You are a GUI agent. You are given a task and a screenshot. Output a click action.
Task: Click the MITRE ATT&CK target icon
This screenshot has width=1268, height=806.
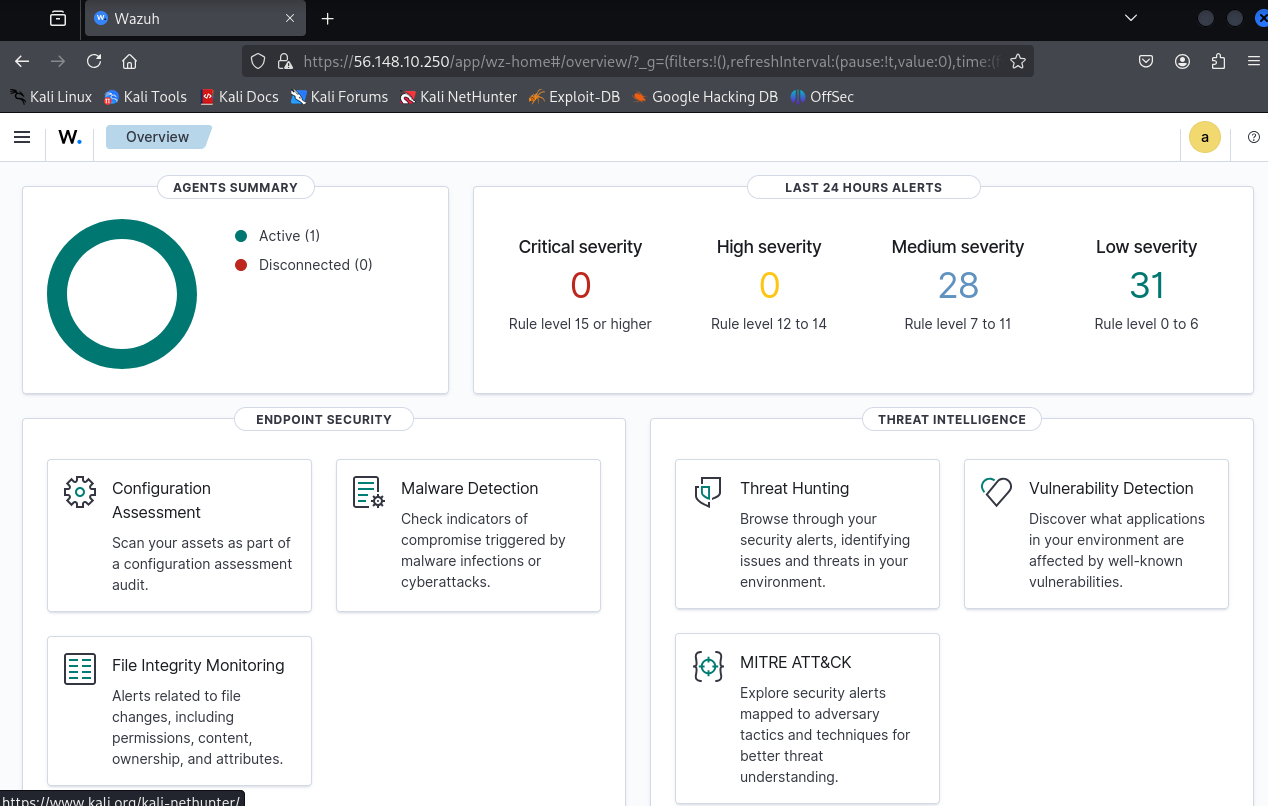(708, 665)
